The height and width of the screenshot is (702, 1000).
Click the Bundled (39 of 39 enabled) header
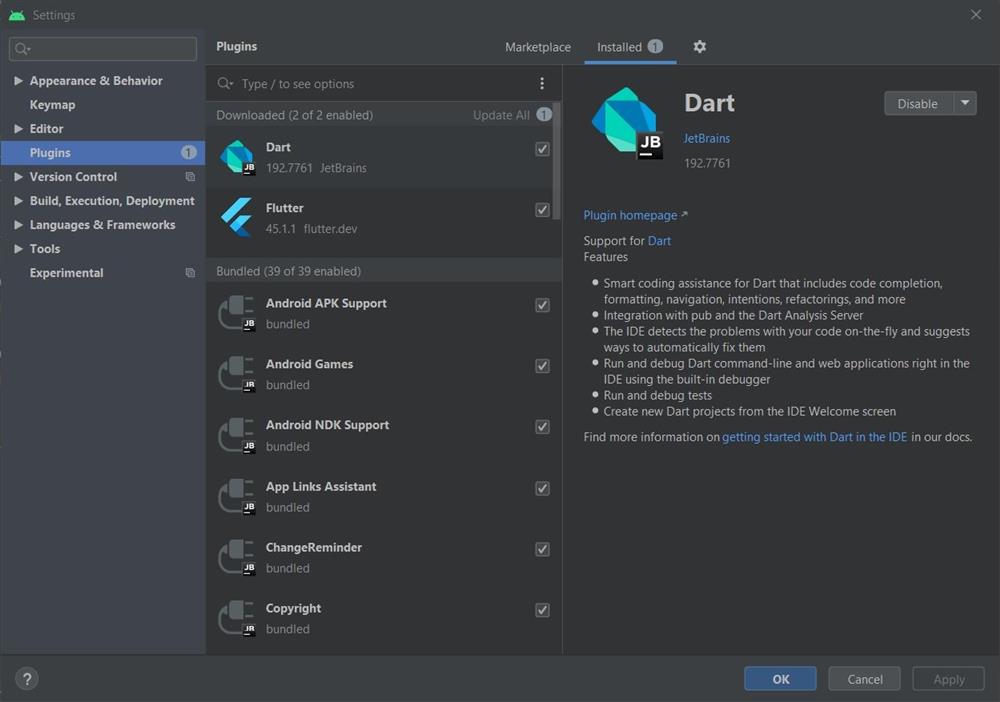point(288,271)
